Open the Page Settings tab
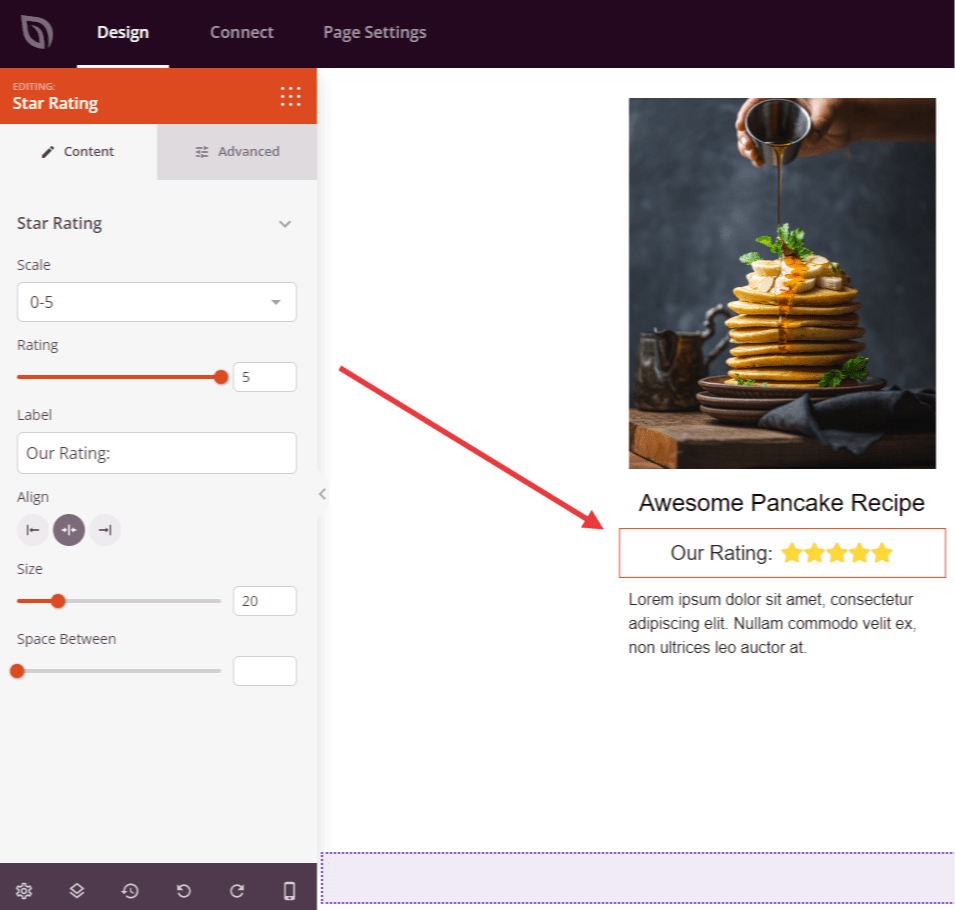Screen dimensions: 955x910 [x=374, y=33]
